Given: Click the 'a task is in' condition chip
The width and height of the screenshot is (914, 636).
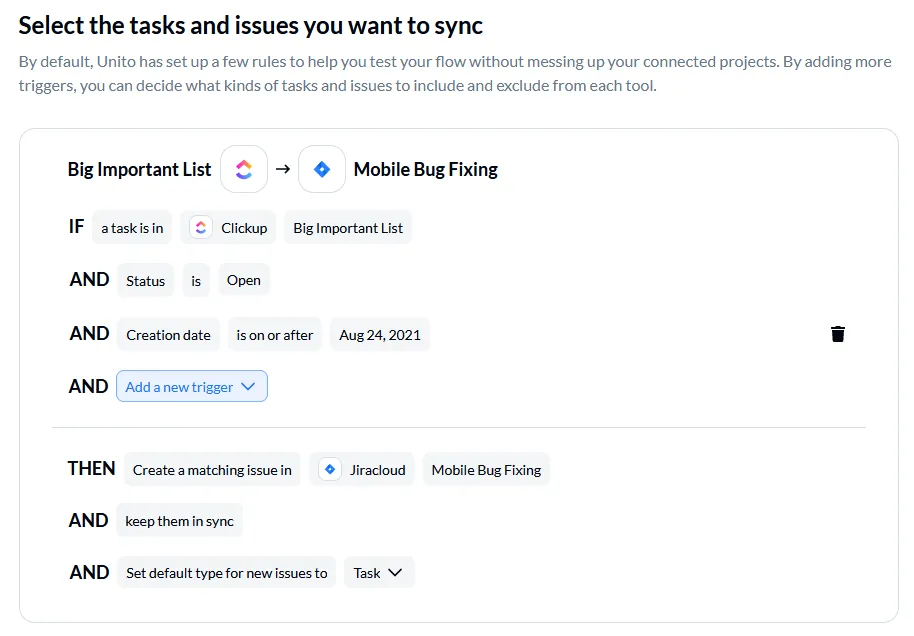Looking at the screenshot, I should pos(132,228).
